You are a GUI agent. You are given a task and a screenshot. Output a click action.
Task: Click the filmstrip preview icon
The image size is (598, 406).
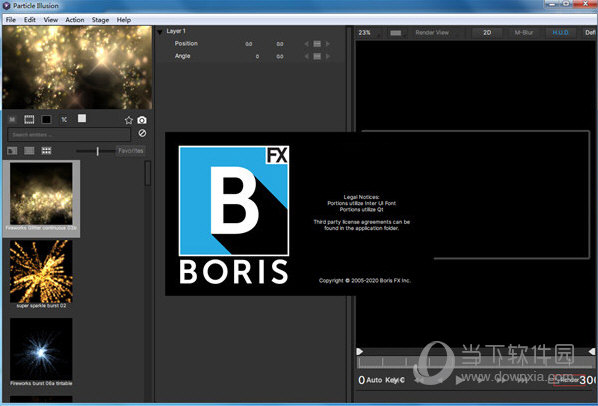tap(29, 120)
